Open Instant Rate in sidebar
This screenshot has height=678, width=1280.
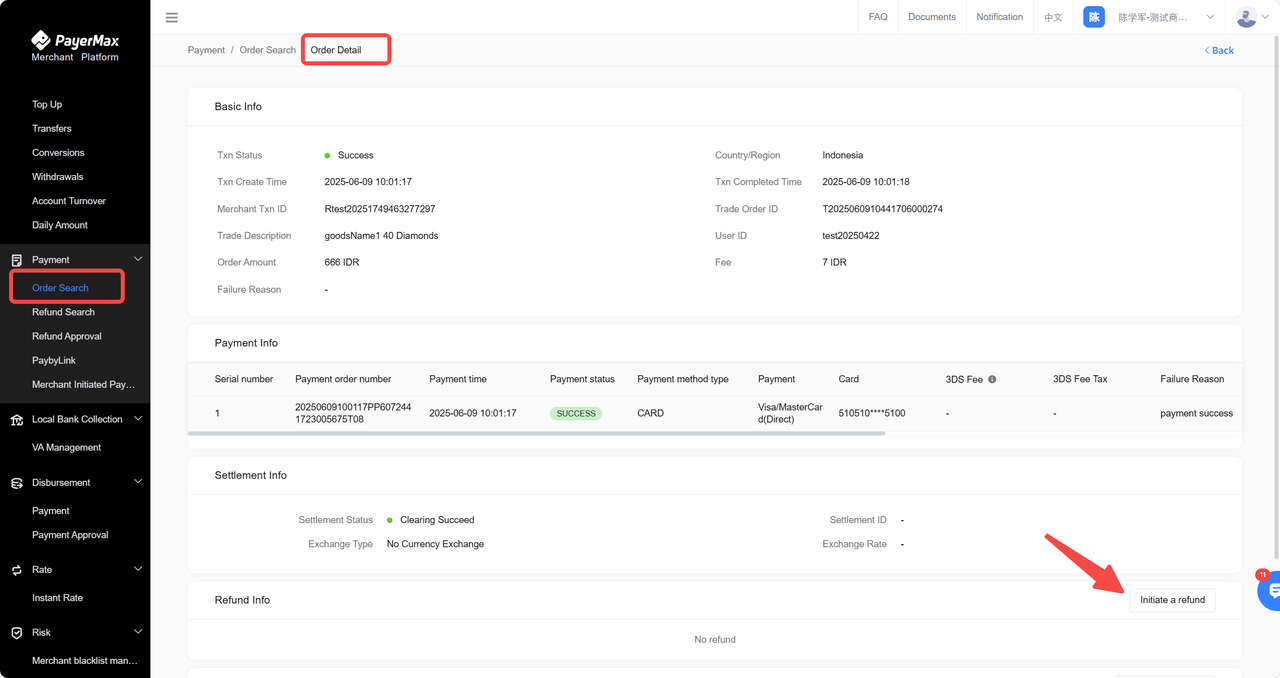click(57, 598)
